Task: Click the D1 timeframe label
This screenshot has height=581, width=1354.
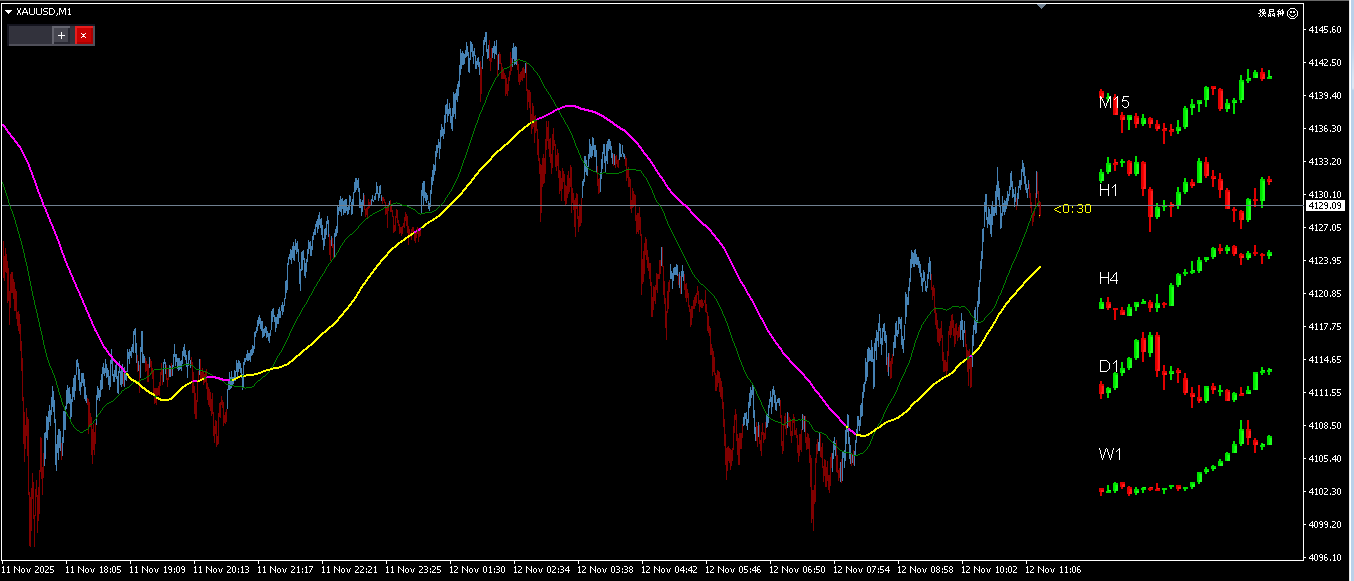Action: (x=1108, y=366)
